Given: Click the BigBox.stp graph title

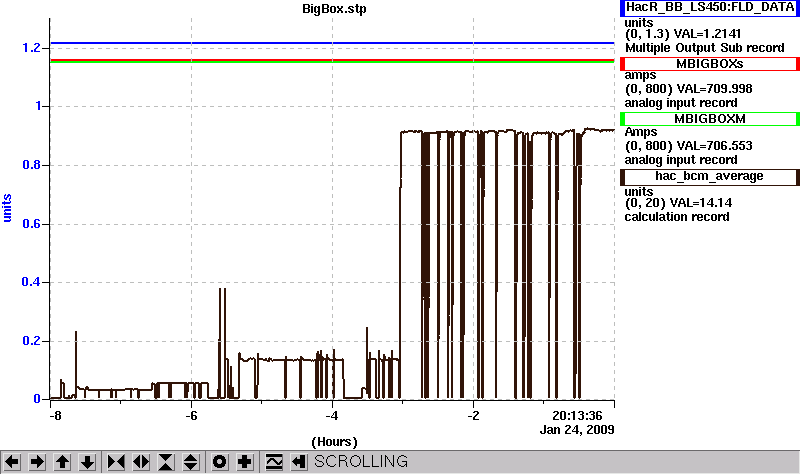Looking at the screenshot, I should pyautogui.click(x=334, y=9).
